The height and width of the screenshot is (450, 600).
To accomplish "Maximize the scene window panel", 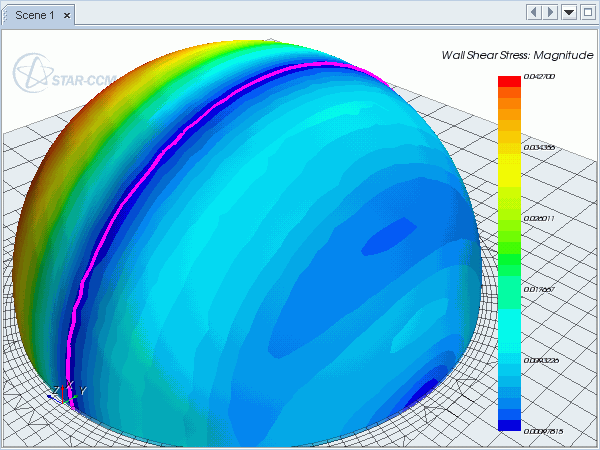I will click(585, 12).
